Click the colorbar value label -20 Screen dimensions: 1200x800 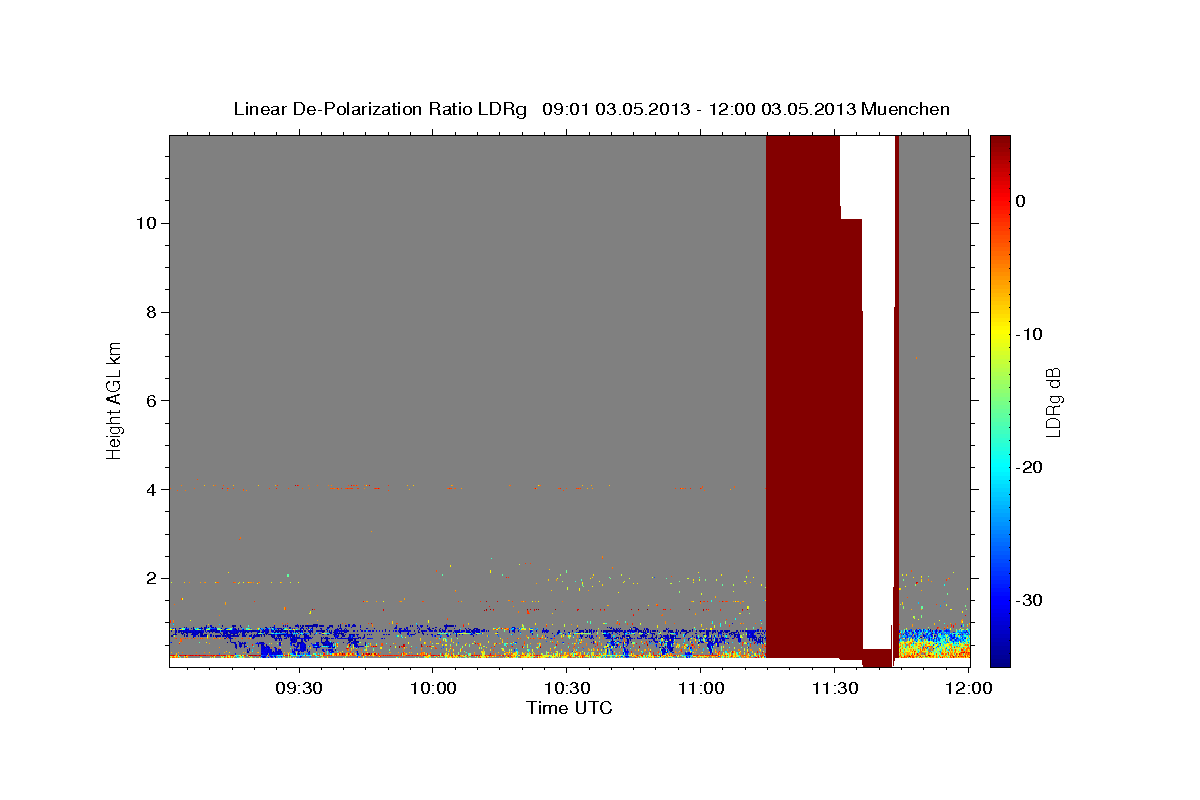pos(1030,467)
